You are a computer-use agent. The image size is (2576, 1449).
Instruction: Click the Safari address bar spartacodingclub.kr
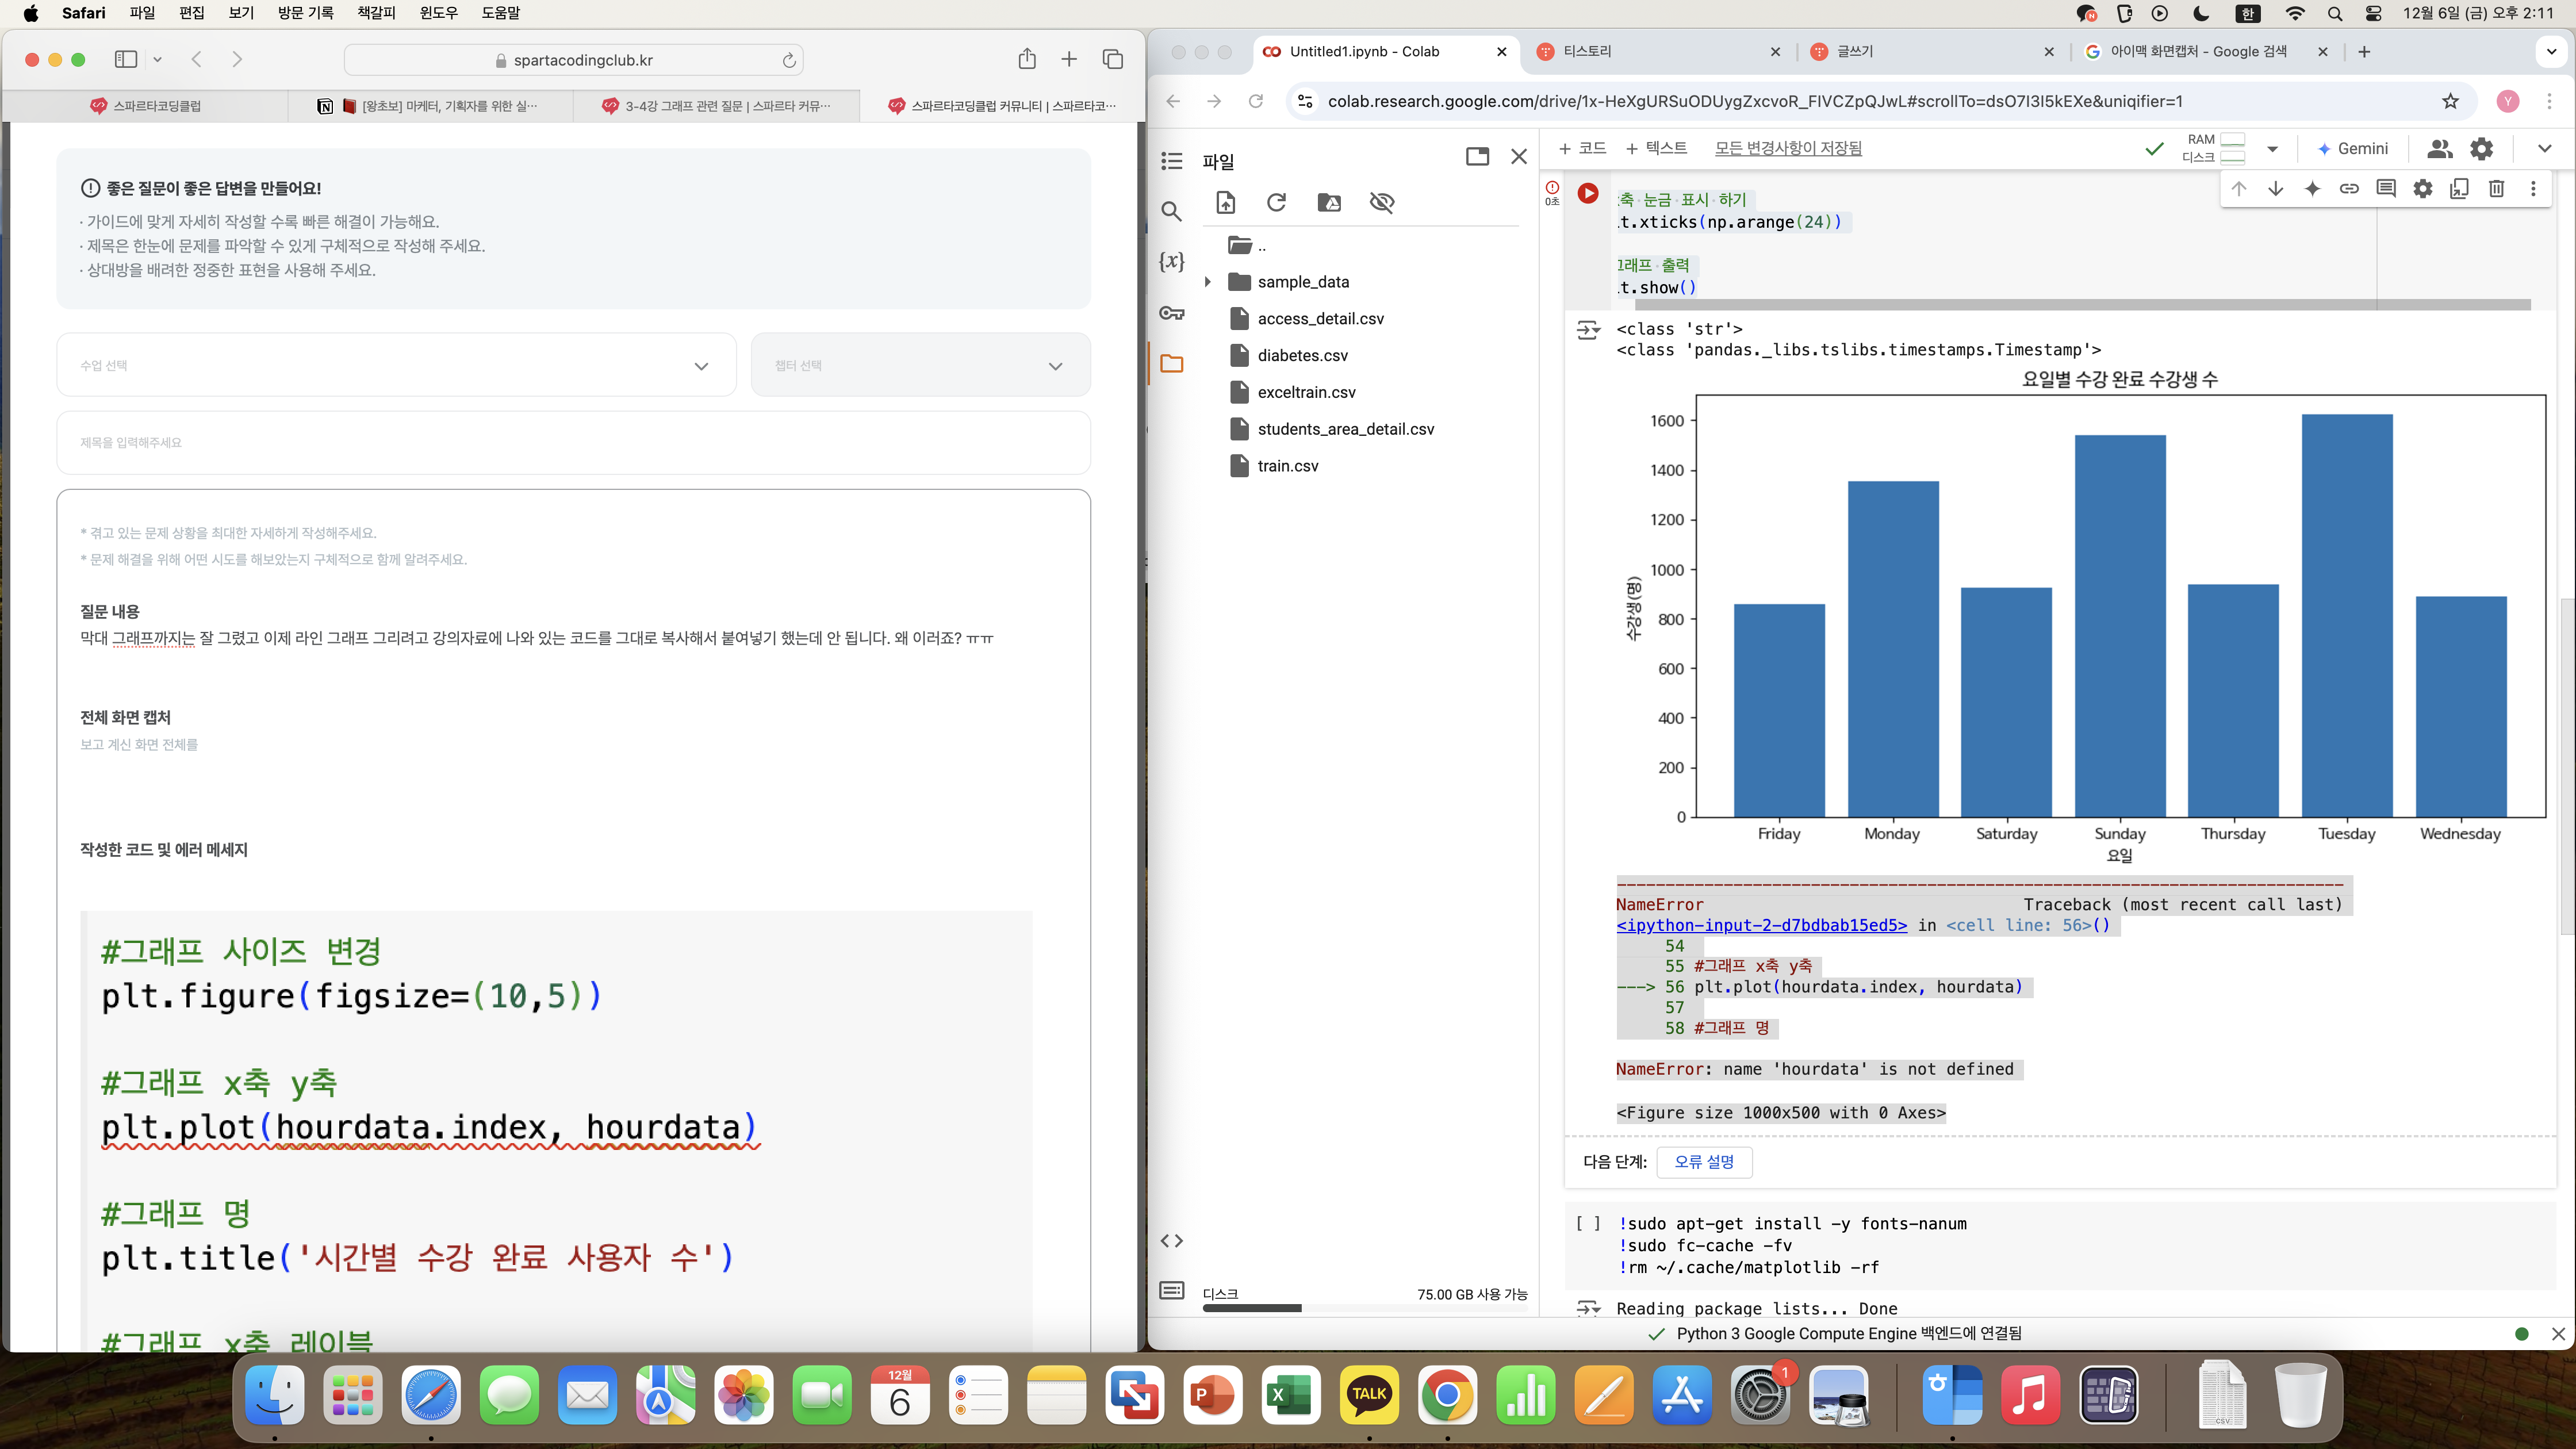click(573, 60)
